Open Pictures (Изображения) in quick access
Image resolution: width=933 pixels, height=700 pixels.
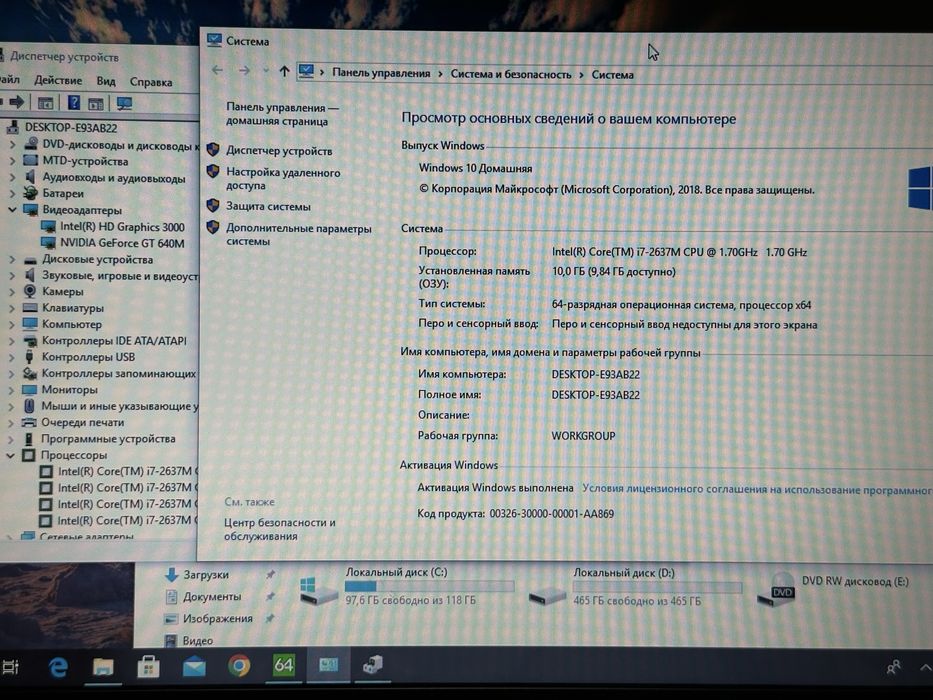(218, 618)
